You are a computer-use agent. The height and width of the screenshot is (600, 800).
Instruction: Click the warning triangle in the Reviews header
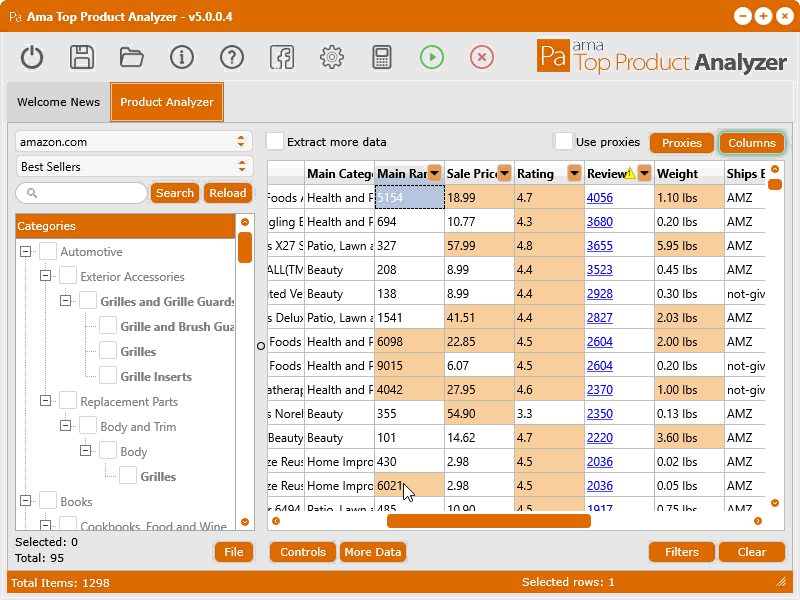tap(630, 173)
